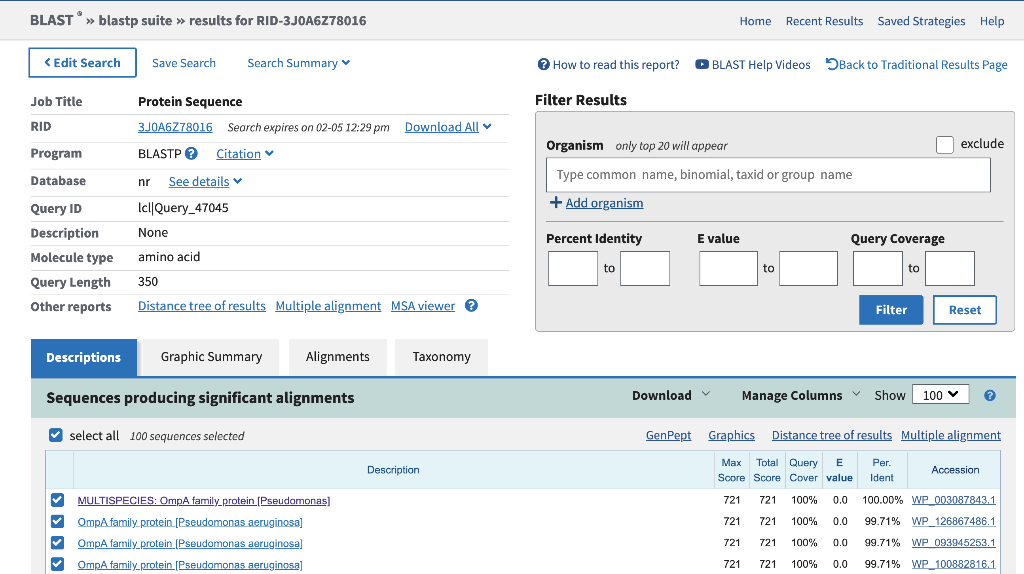Viewport: 1024px width, 574px height.
Task: Sort by the Total Score column header
Action: (767, 470)
